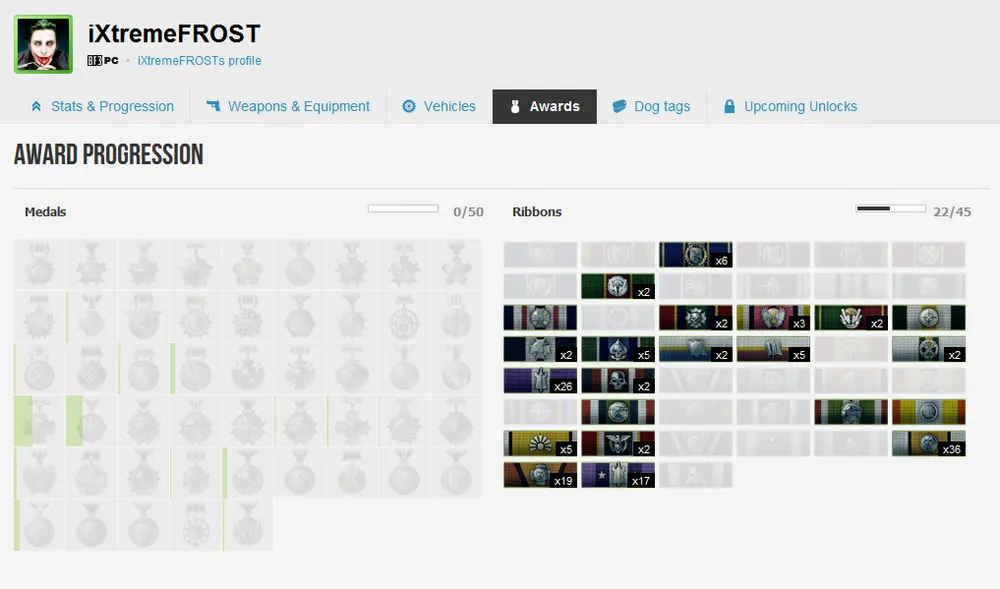Click the Ribbons progress bar

[890, 208]
